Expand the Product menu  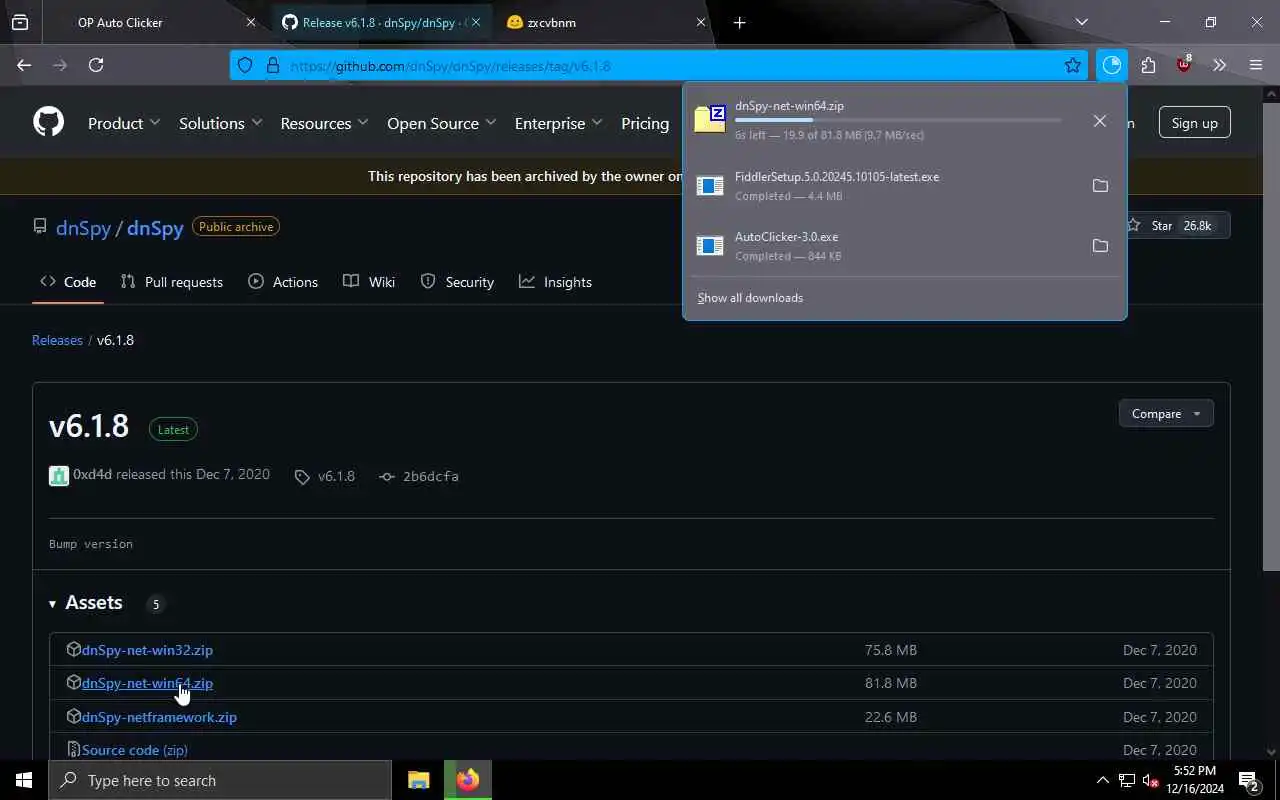124,123
